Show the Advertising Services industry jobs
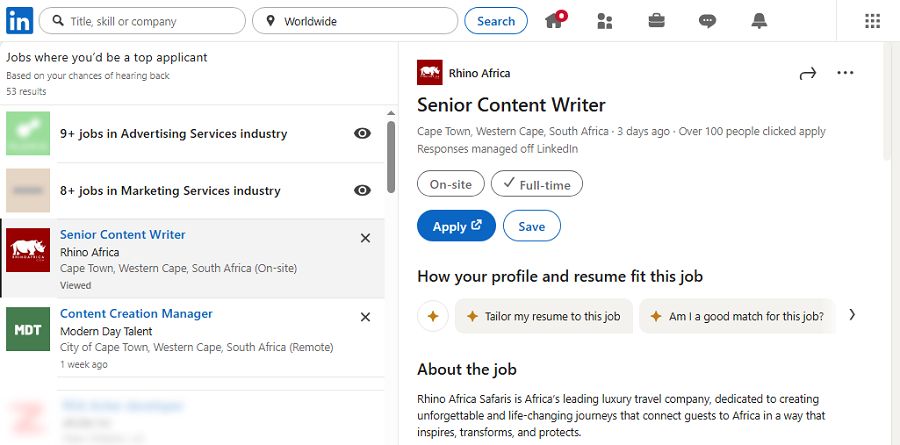This screenshot has height=445, width=900. 362,134
